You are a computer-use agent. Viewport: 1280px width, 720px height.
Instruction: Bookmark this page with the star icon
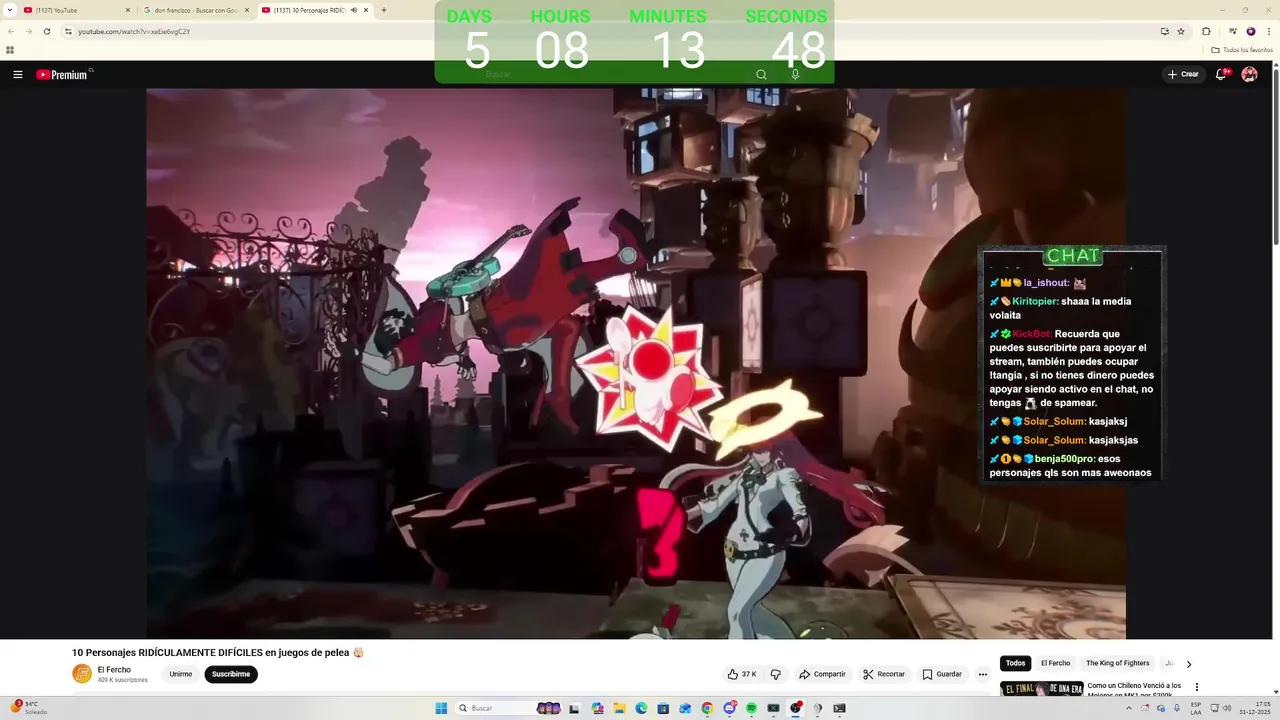tap(1181, 31)
